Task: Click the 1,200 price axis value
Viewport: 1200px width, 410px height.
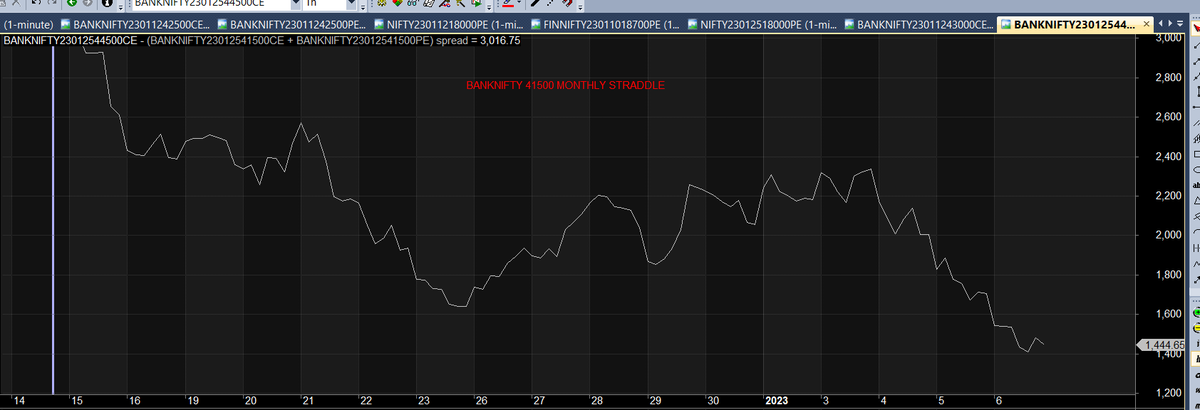Action: pyautogui.click(x=1167, y=393)
